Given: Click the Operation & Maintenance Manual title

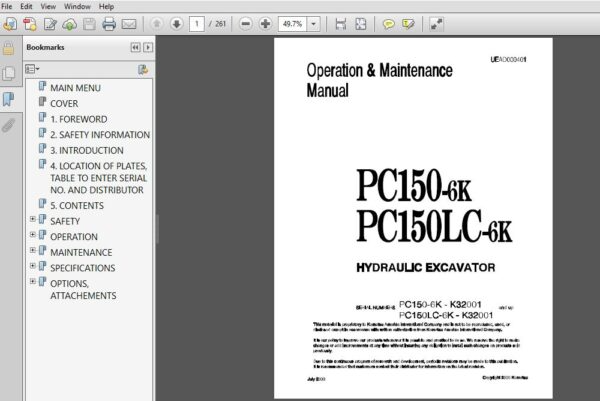Looking at the screenshot, I should [x=379, y=80].
